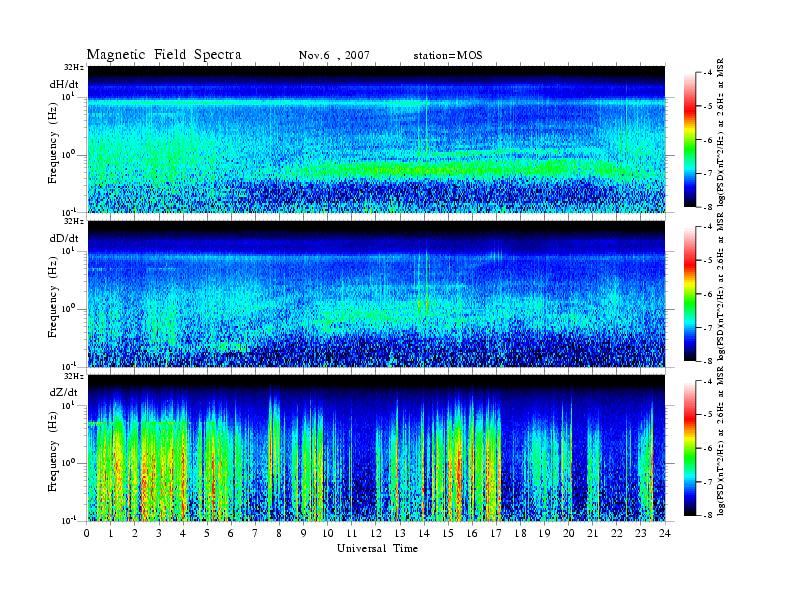Image resolution: width=792 pixels, height=612 pixels.
Task: Click the -4 value on dH/dt color scale
Action: point(709,73)
